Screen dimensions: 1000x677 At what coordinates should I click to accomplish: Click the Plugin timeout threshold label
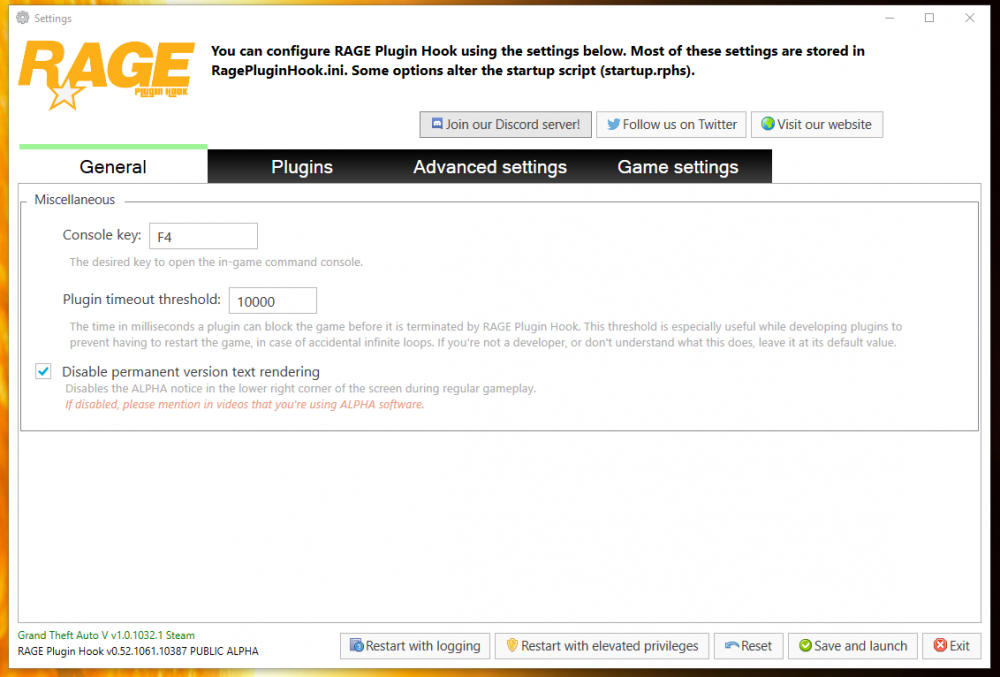(142, 299)
